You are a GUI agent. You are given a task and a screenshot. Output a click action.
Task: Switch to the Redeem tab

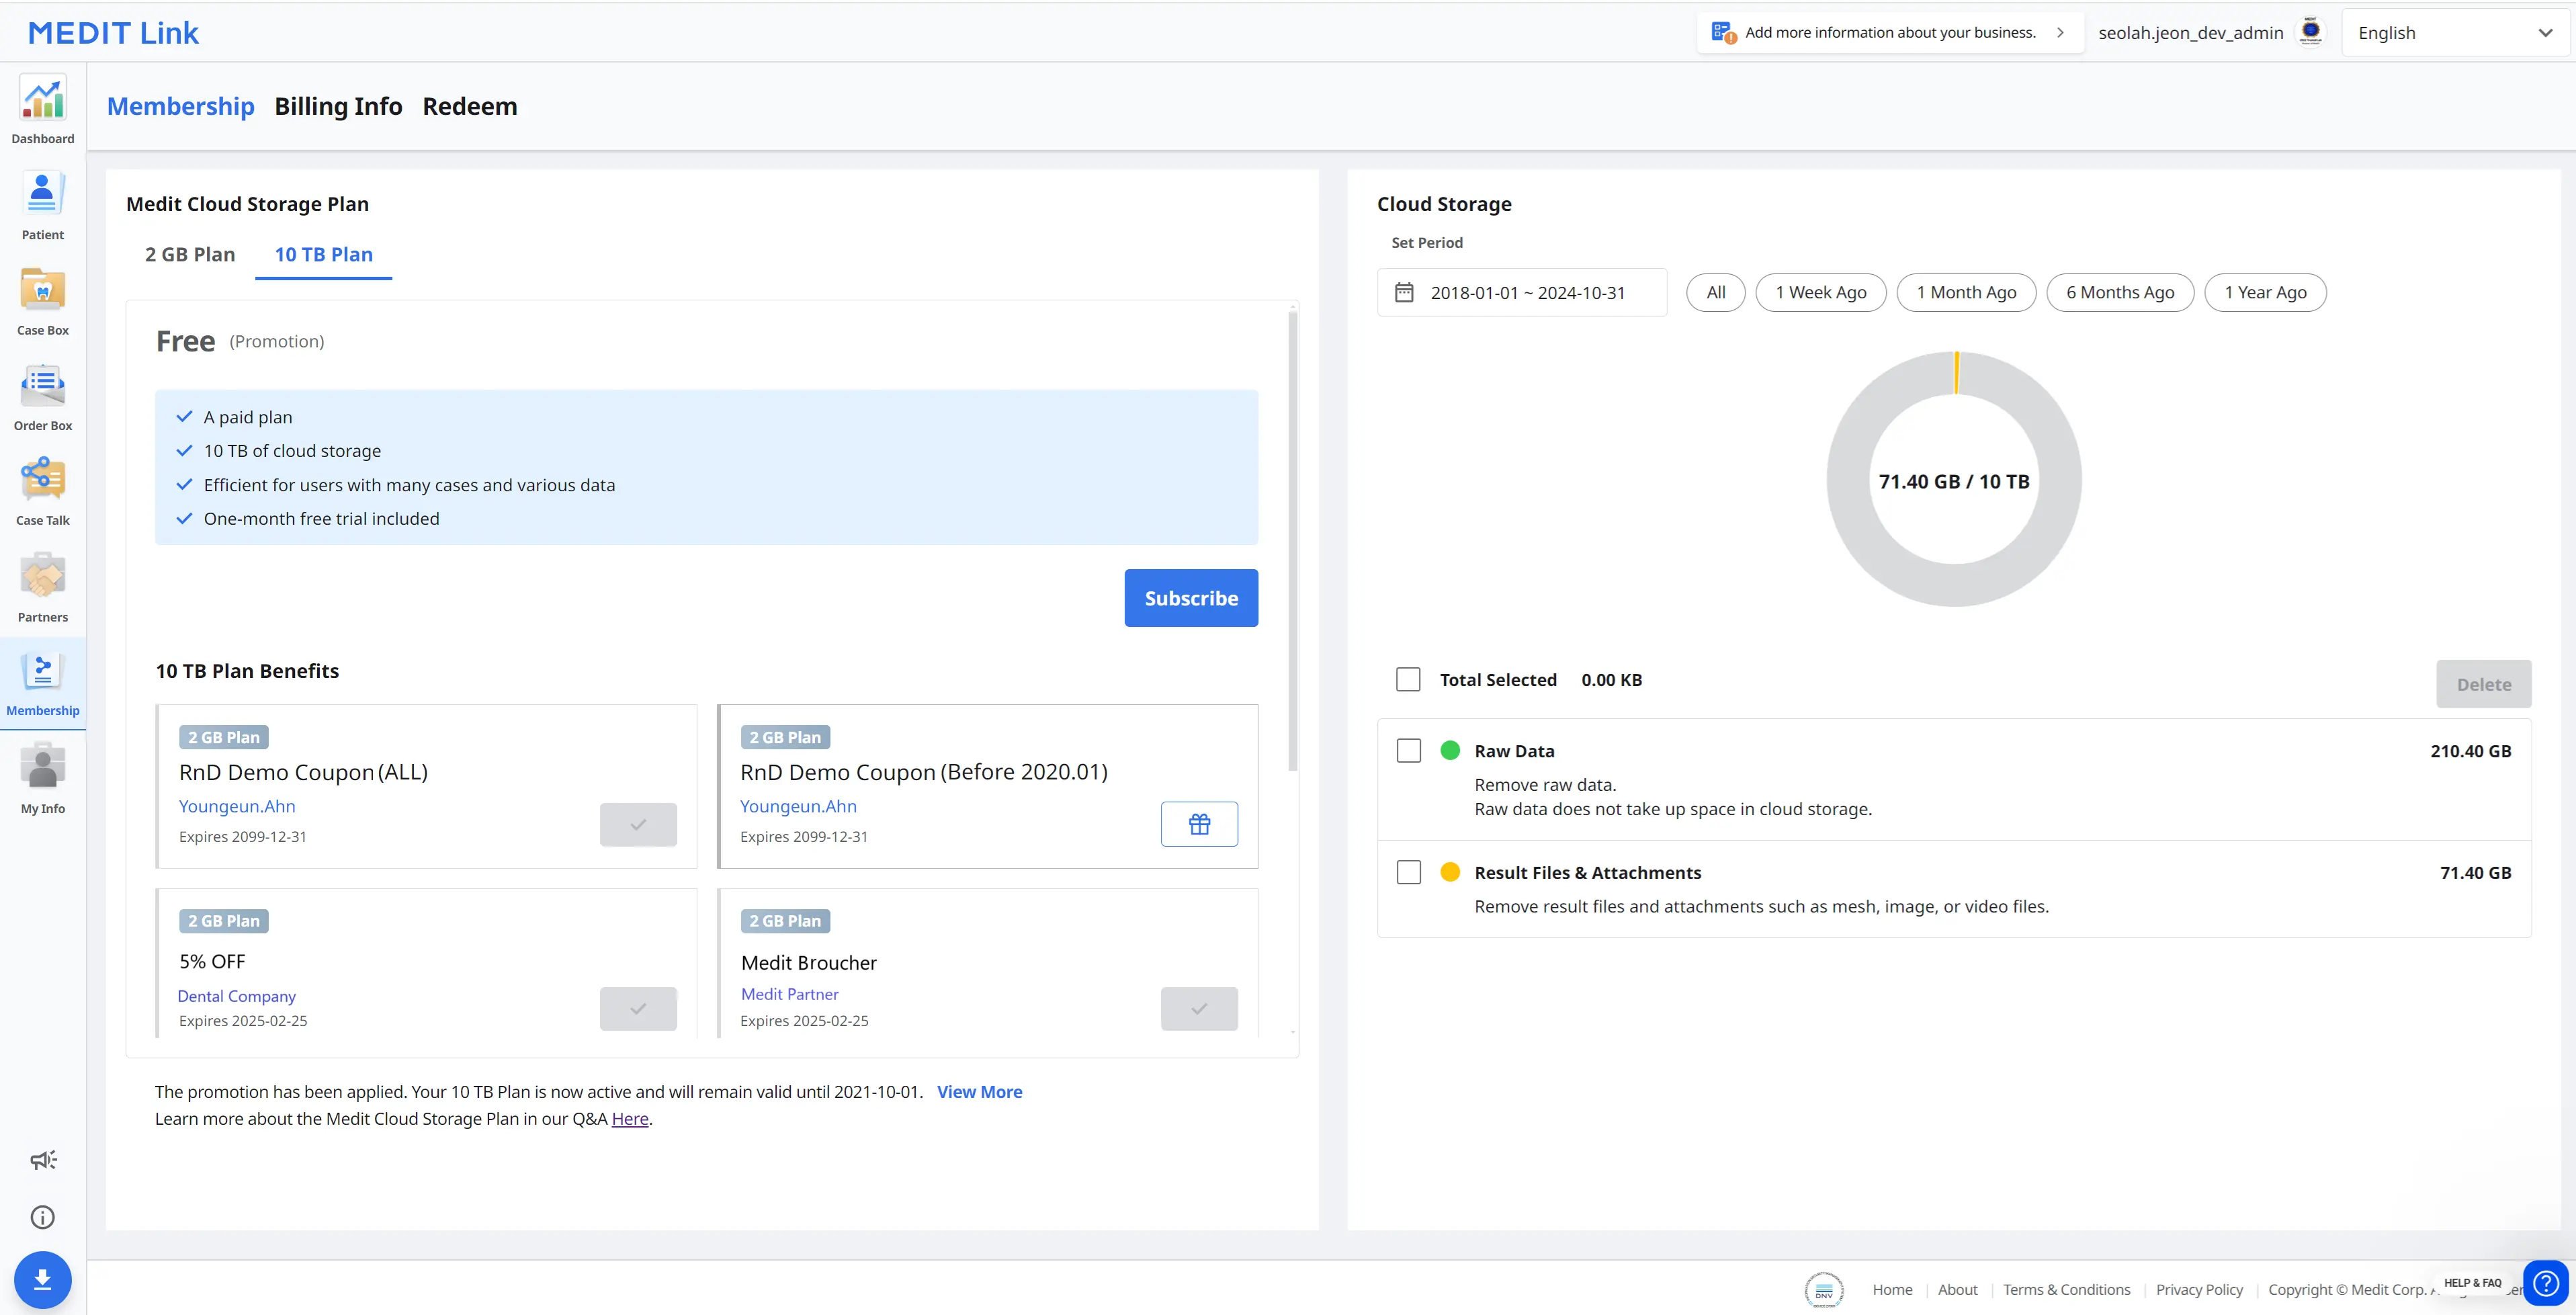tap(470, 106)
